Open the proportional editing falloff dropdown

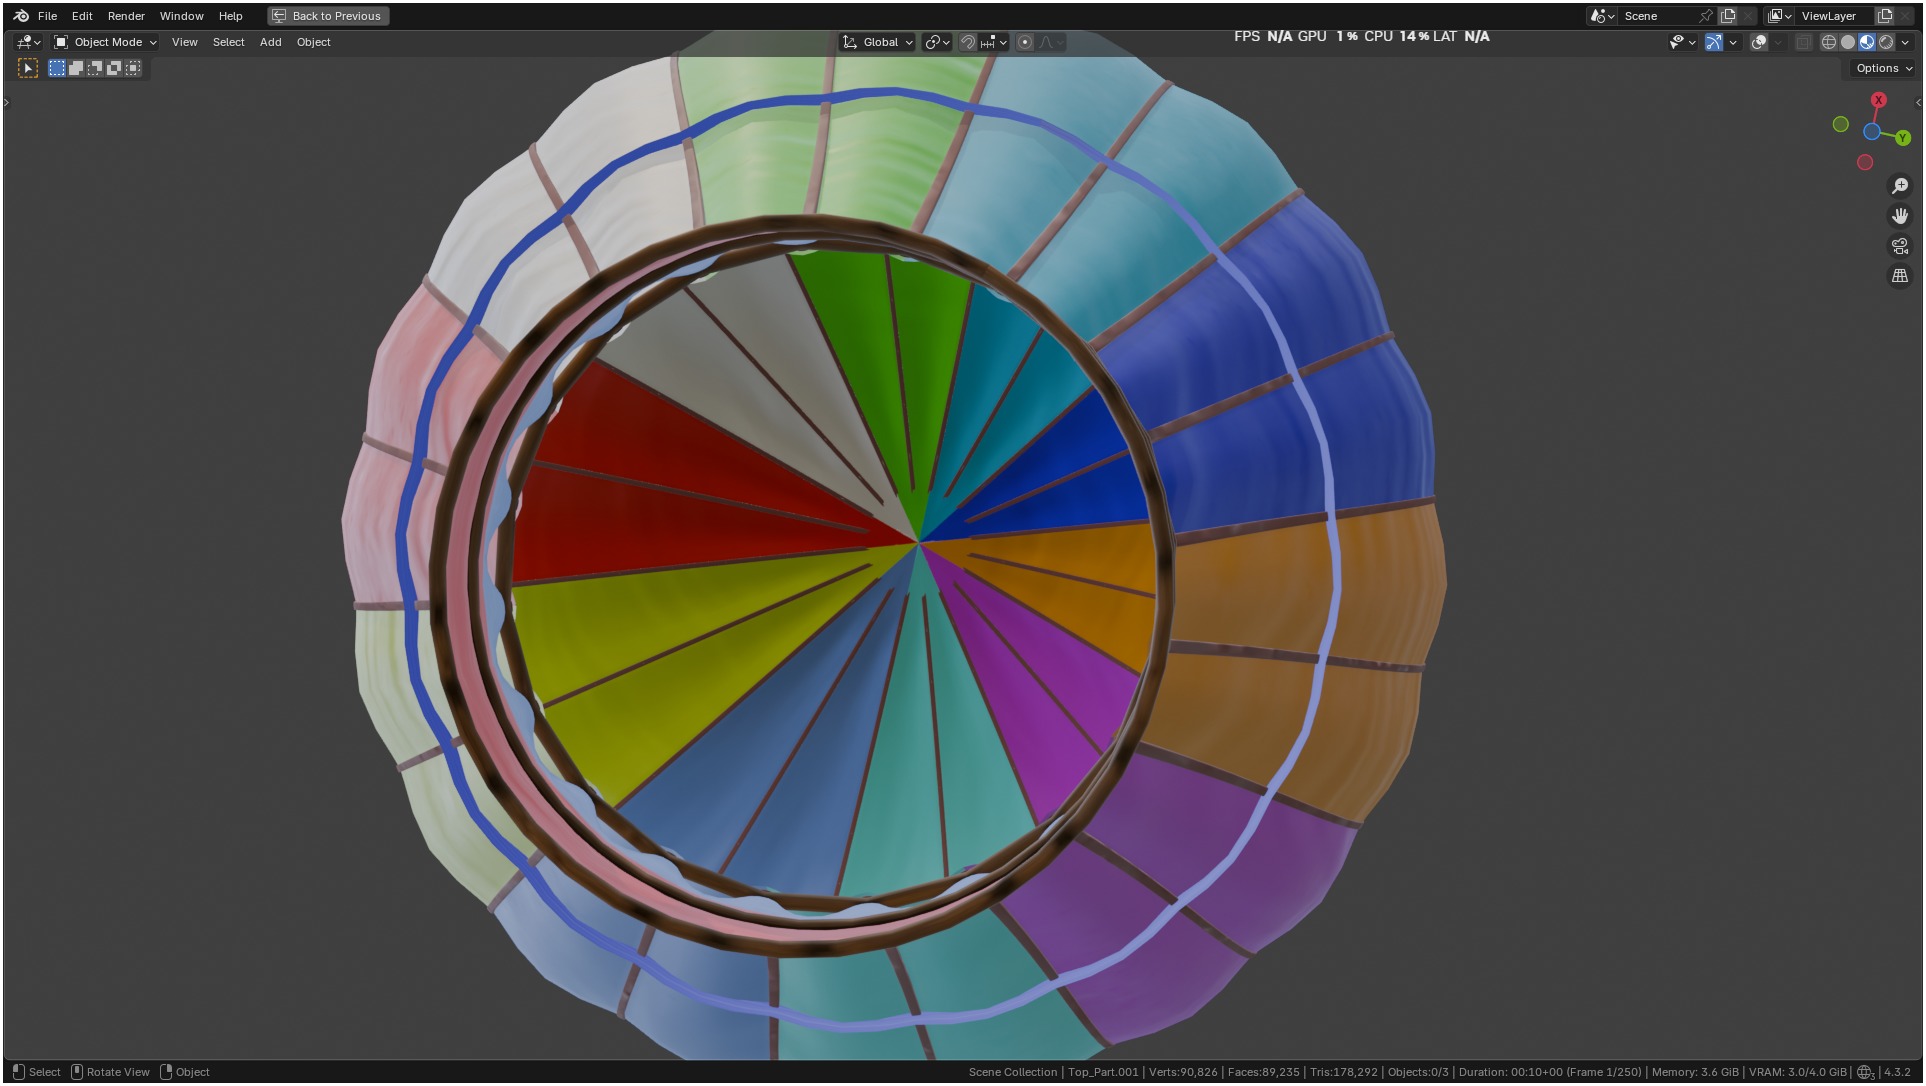pyautogui.click(x=1051, y=42)
